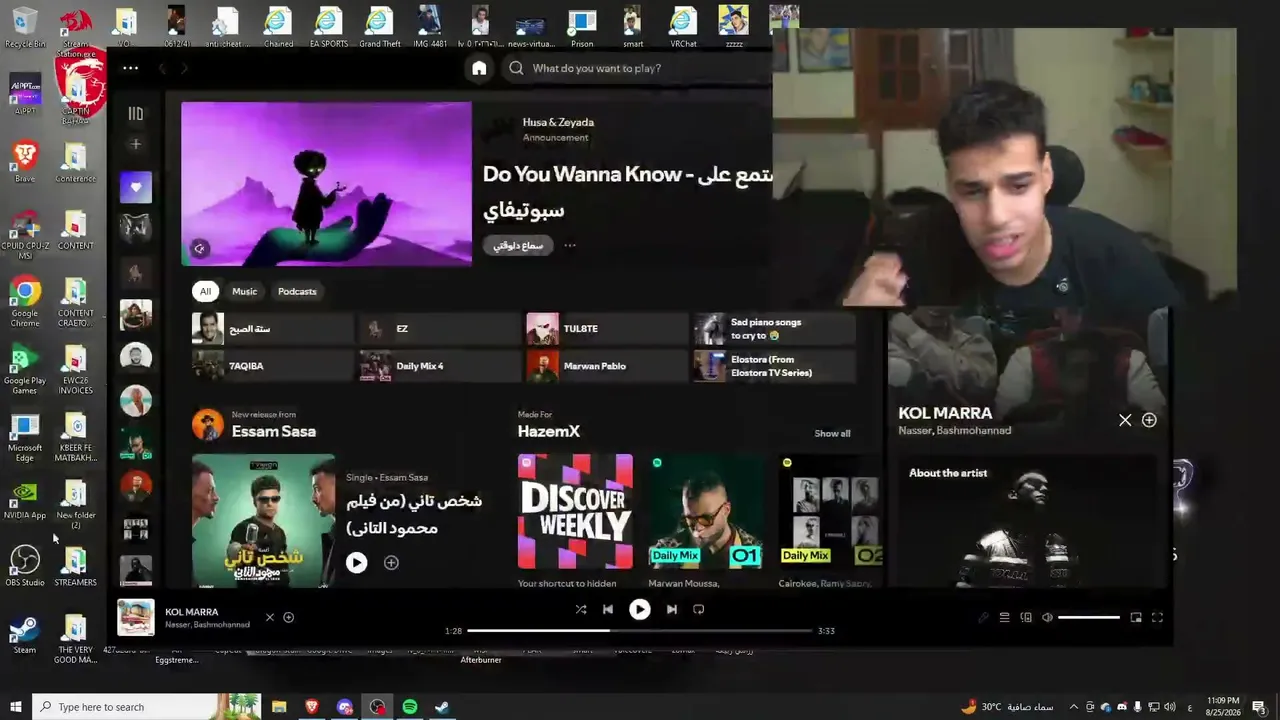The height and width of the screenshot is (720, 1280).
Task: Add KOL MARRA to library in player bar
Action: coord(288,617)
